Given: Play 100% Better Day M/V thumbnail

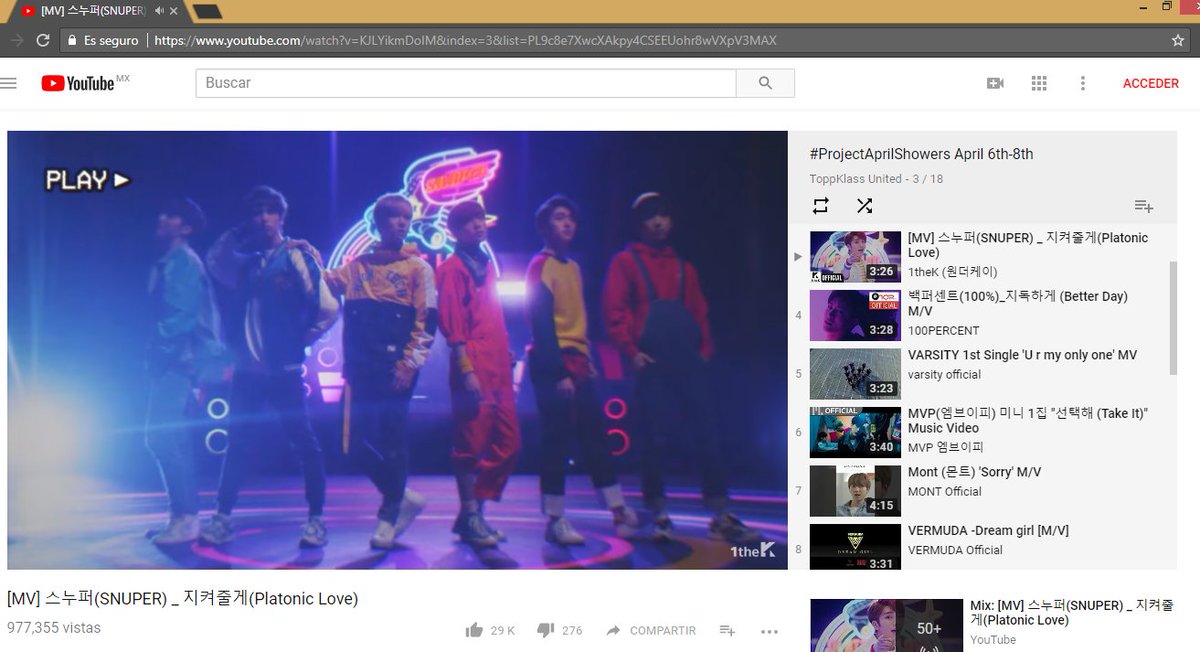Looking at the screenshot, I should [x=855, y=315].
